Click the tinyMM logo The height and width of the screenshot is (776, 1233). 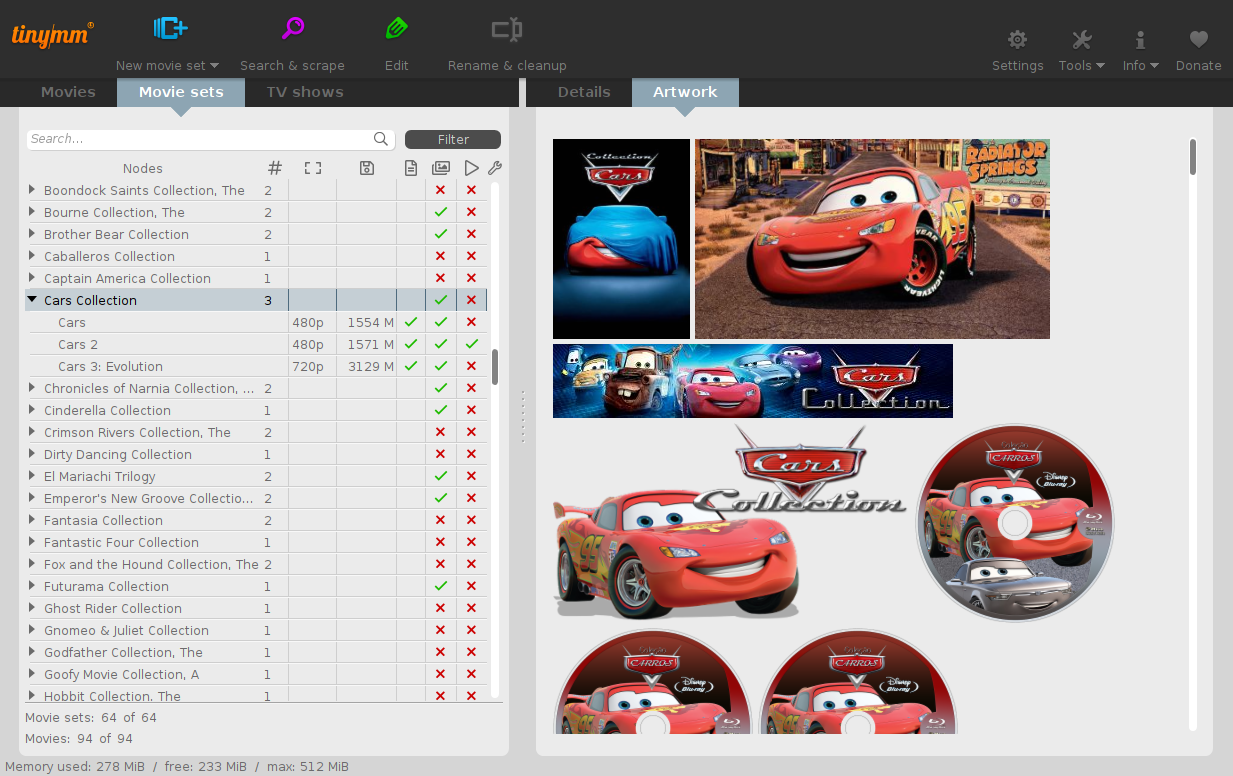point(53,35)
